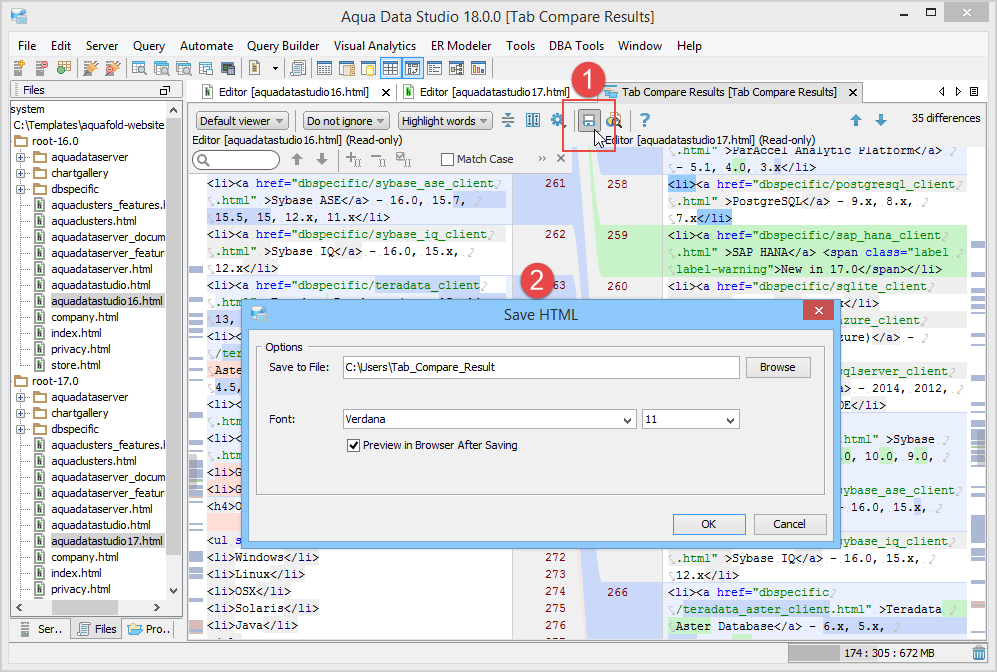Image resolution: width=997 pixels, height=672 pixels.
Task: Click the Save to File path field
Action: [540, 367]
